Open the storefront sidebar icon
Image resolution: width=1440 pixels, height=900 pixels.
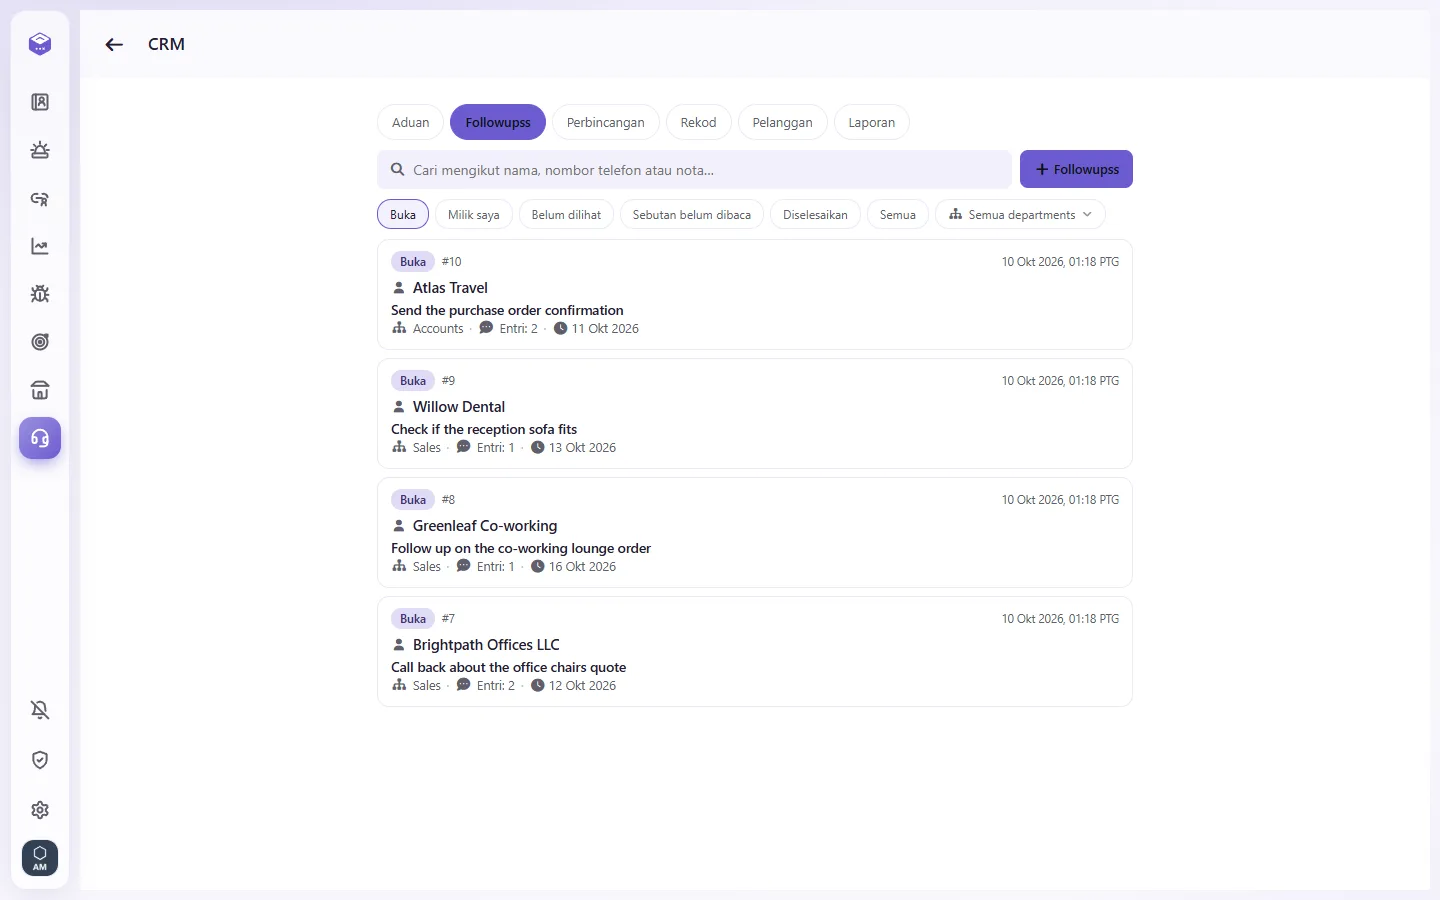(x=40, y=390)
